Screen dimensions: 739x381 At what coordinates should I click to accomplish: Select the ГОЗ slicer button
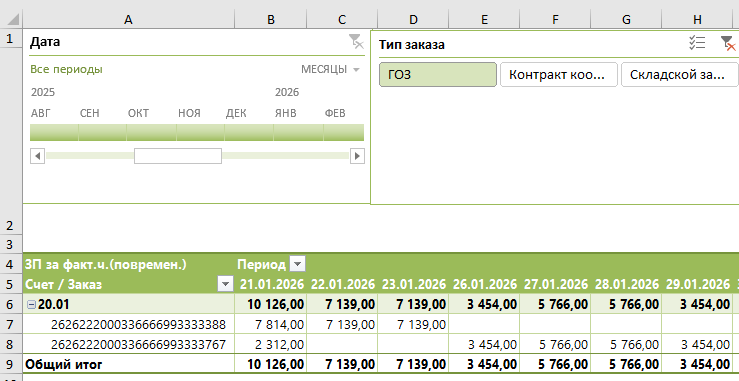[x=438, y=75]
